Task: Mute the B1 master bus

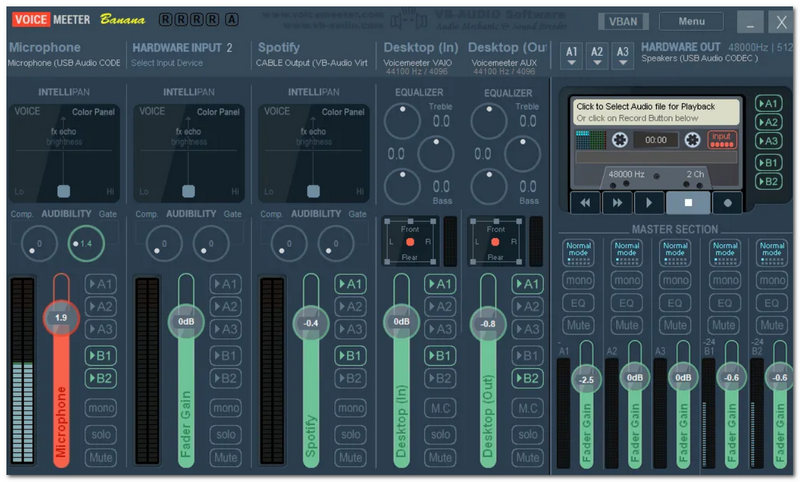Action: tap(723, 325)
